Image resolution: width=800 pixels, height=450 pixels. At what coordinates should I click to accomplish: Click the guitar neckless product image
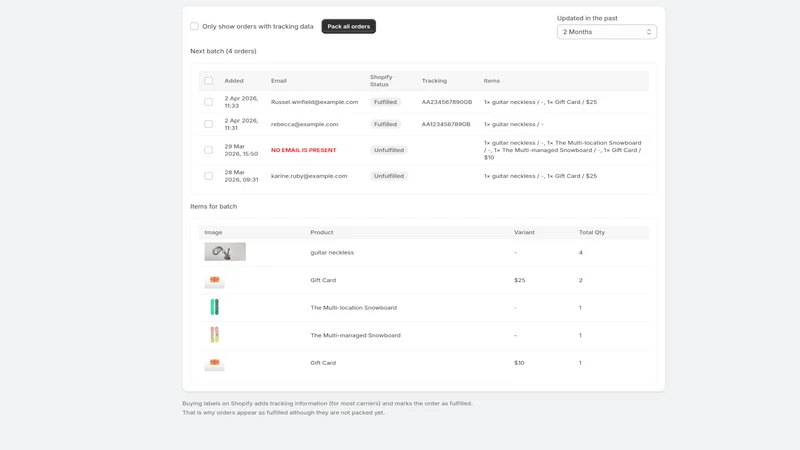click(225, 252)
